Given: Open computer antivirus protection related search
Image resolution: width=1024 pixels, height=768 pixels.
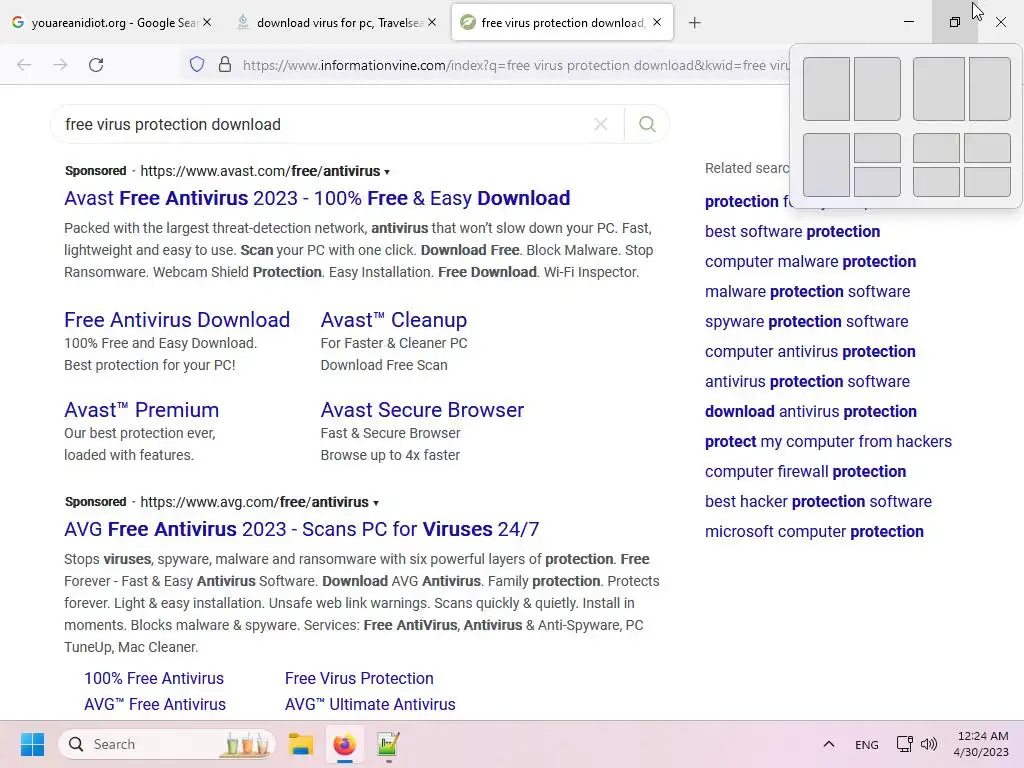Looking at the screenshot, I should point(810,352).
